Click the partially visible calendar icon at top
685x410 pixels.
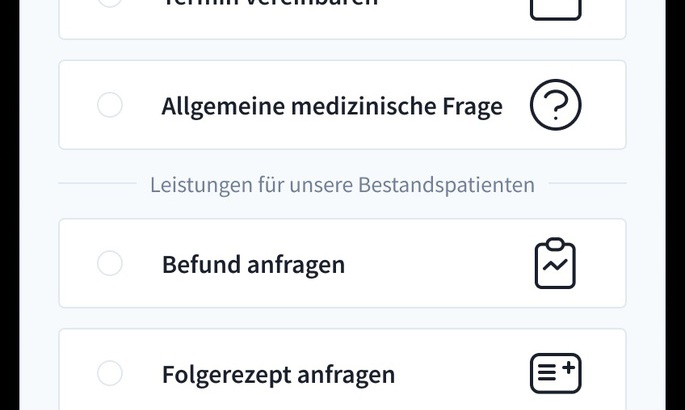(555, 8)
